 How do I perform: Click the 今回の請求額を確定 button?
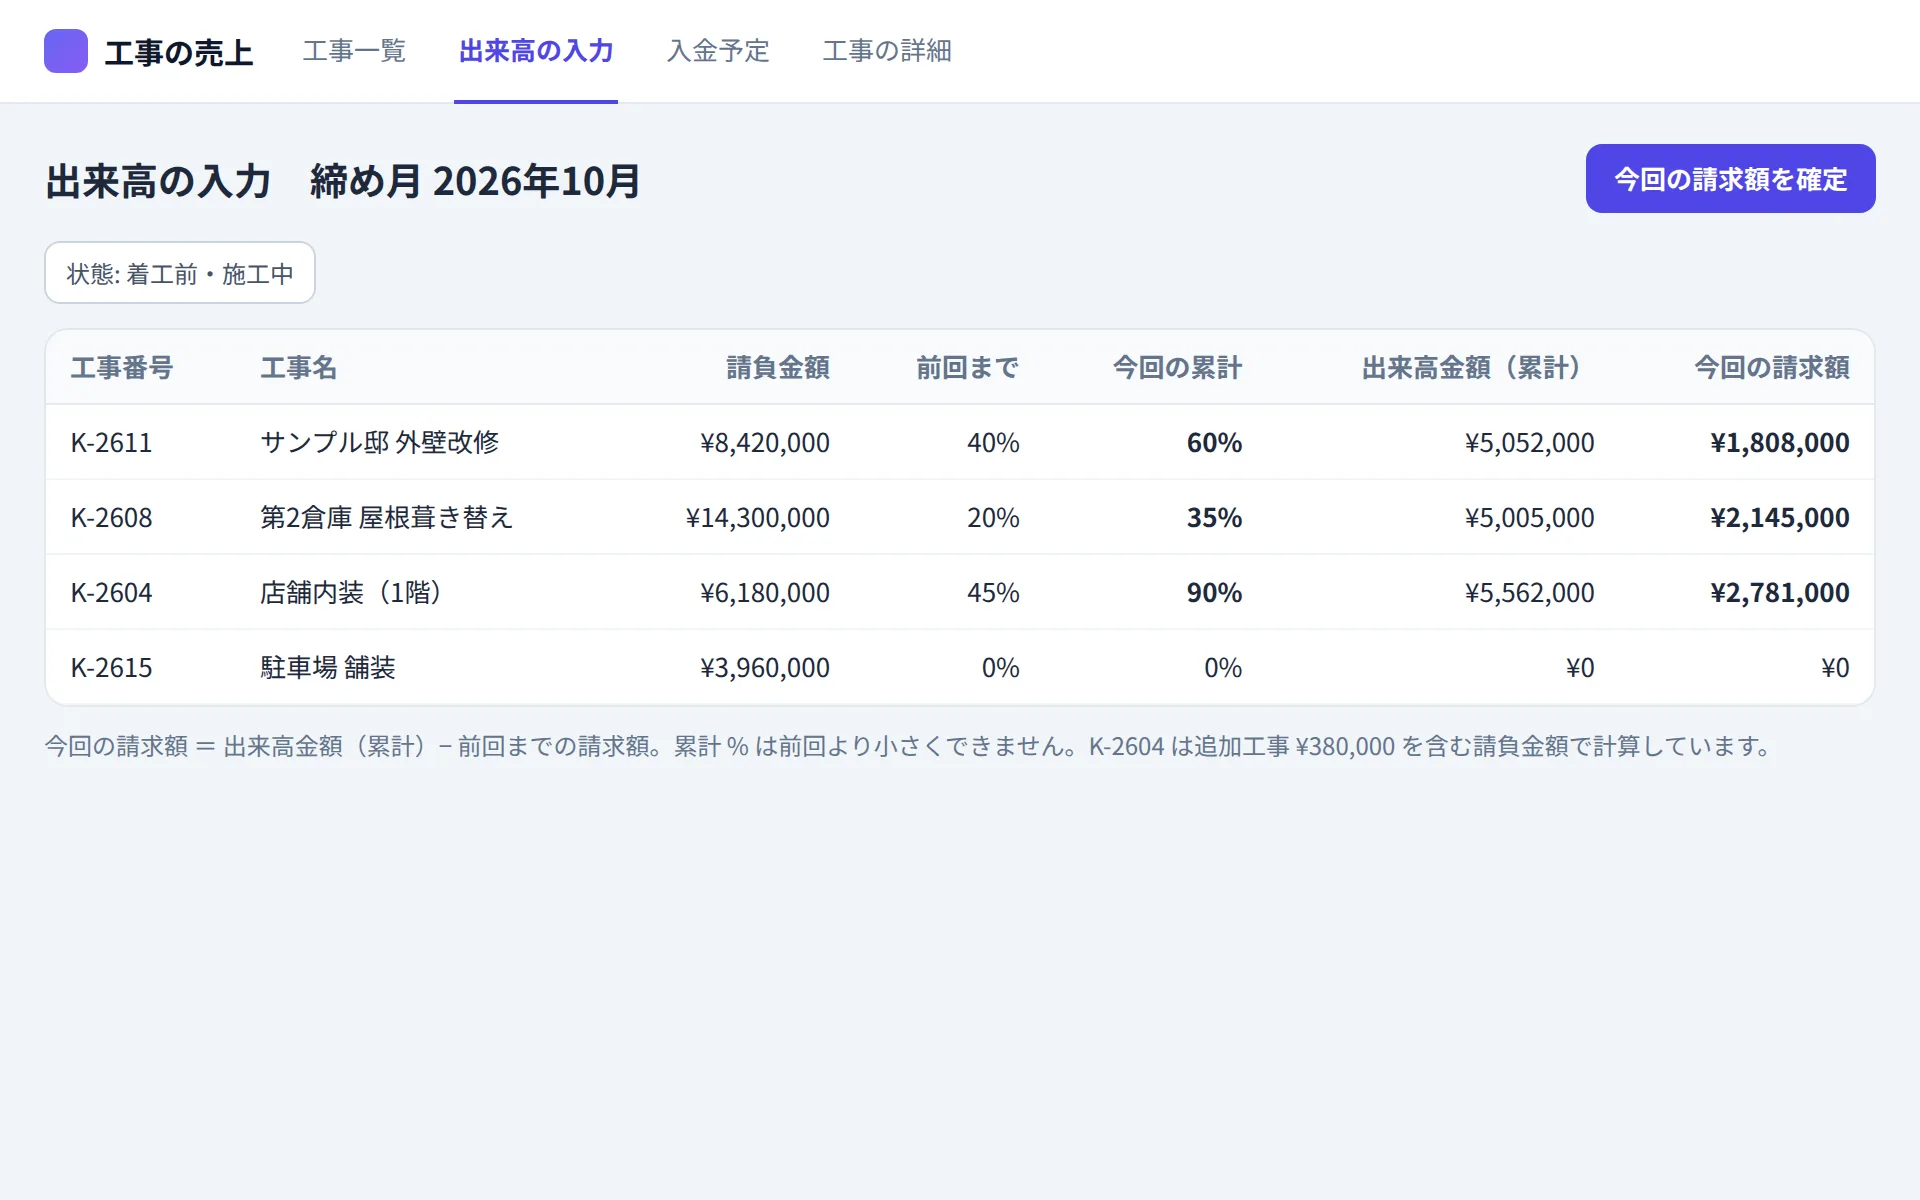(1730, 179)
